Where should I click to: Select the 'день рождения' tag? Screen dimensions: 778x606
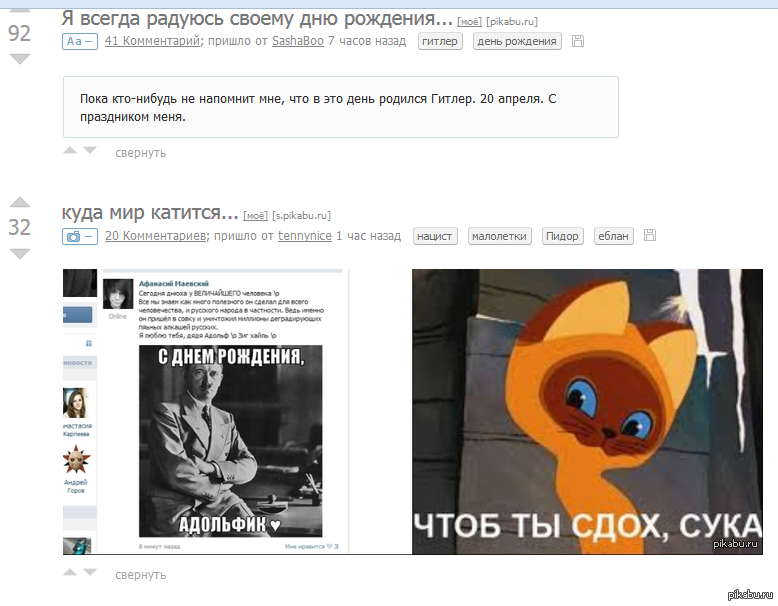(516, 41)
